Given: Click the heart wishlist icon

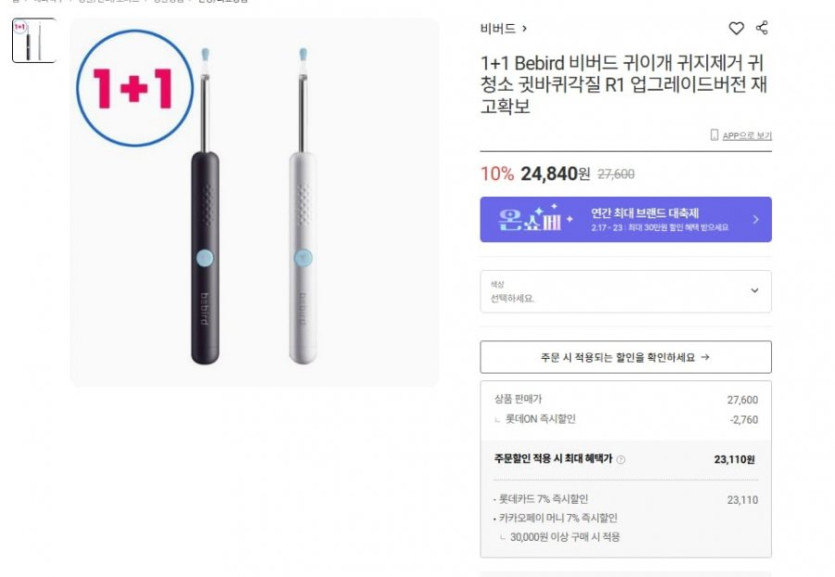Looking at the screenshot, I should (736, 28).
